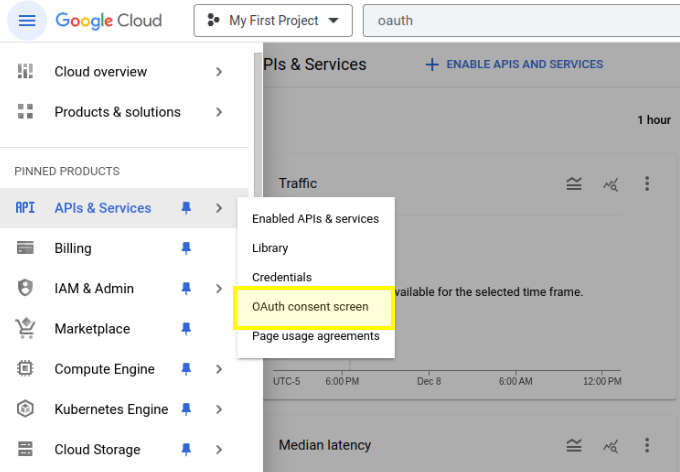The image size is (680, 472).
Task: Expand Cloud Storage submenu chevron
Action: click(x=219, y=449)
